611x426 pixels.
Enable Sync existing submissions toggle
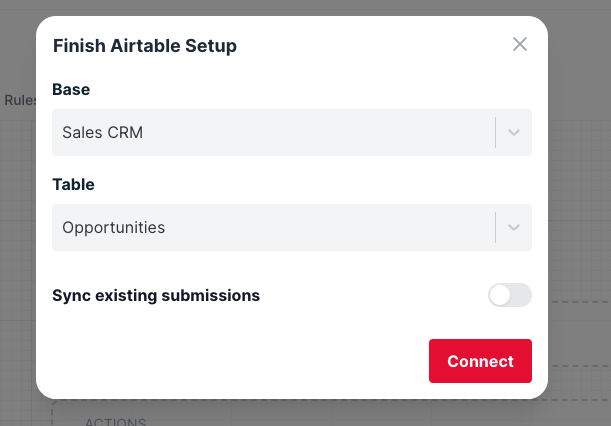pyautogui.click(x=509, y=295)
